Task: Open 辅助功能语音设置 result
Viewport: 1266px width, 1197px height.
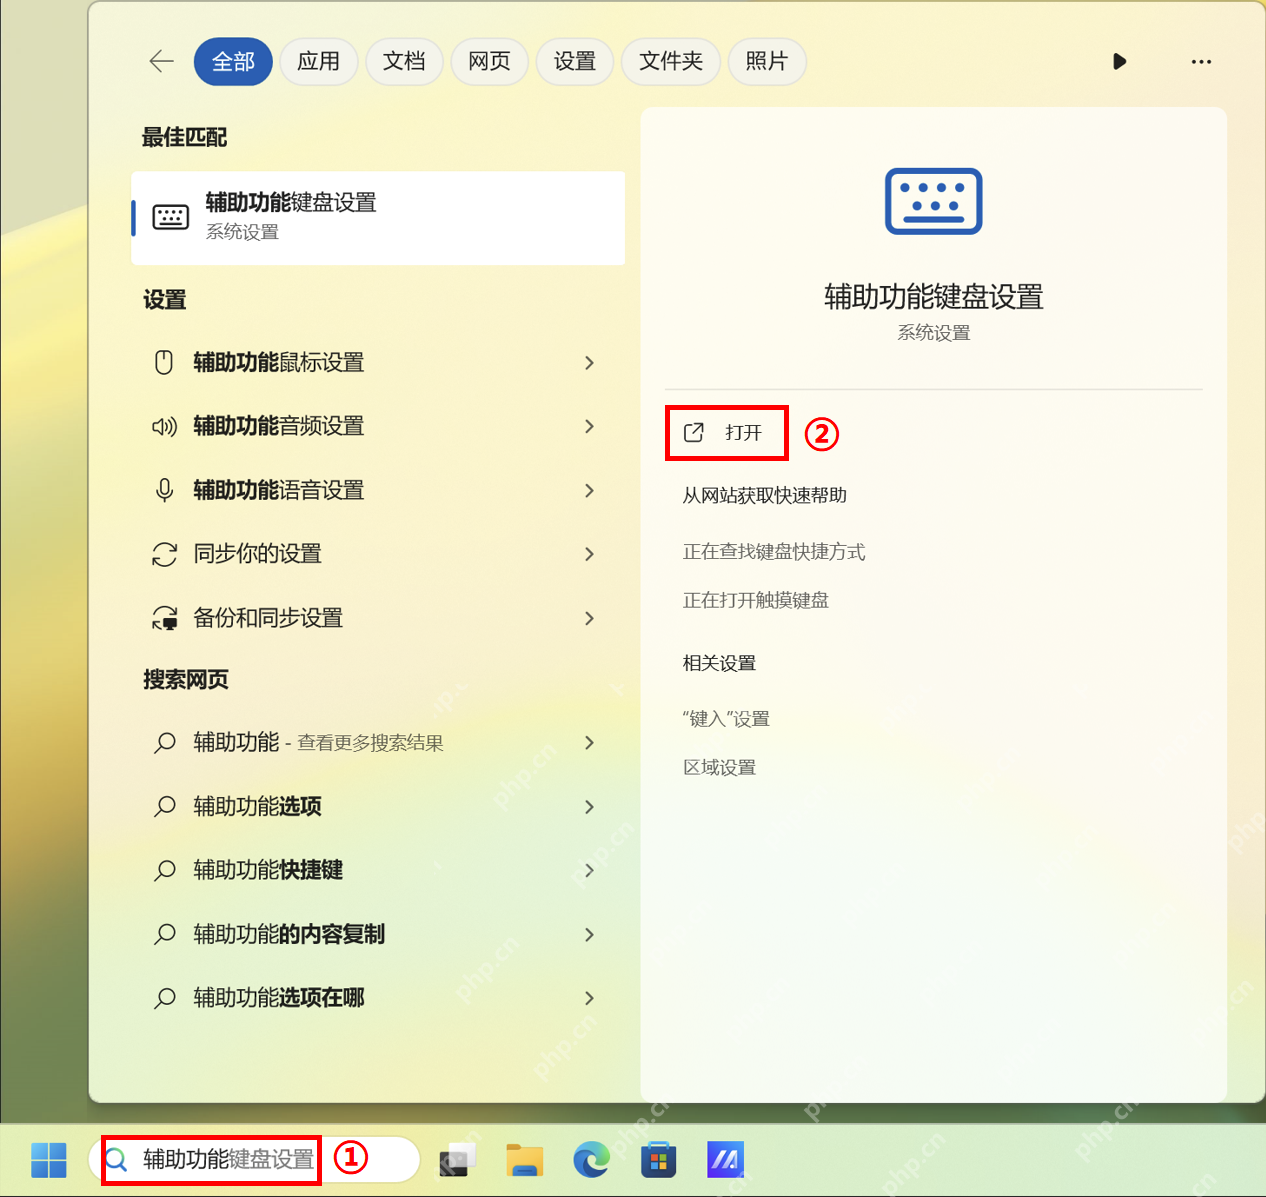Action: [378, 490]
